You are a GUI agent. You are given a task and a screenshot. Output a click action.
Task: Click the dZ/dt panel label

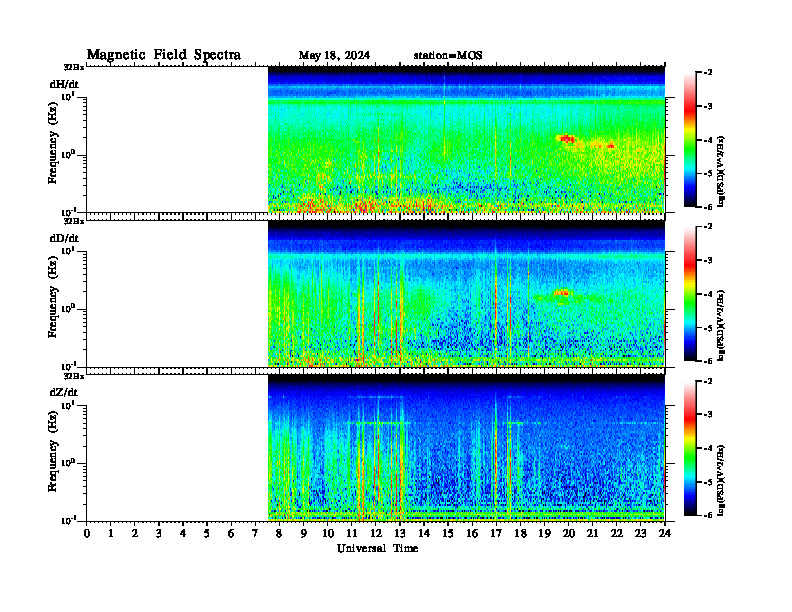(64, 392)
